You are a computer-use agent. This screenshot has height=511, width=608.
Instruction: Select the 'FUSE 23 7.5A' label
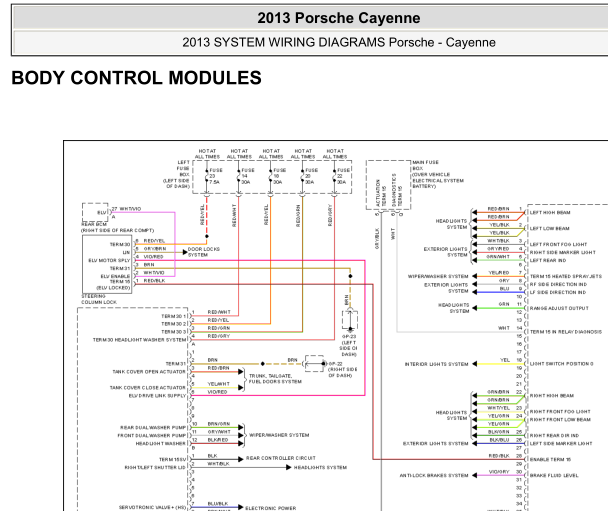pyautogui.click(x=216, y=176)
